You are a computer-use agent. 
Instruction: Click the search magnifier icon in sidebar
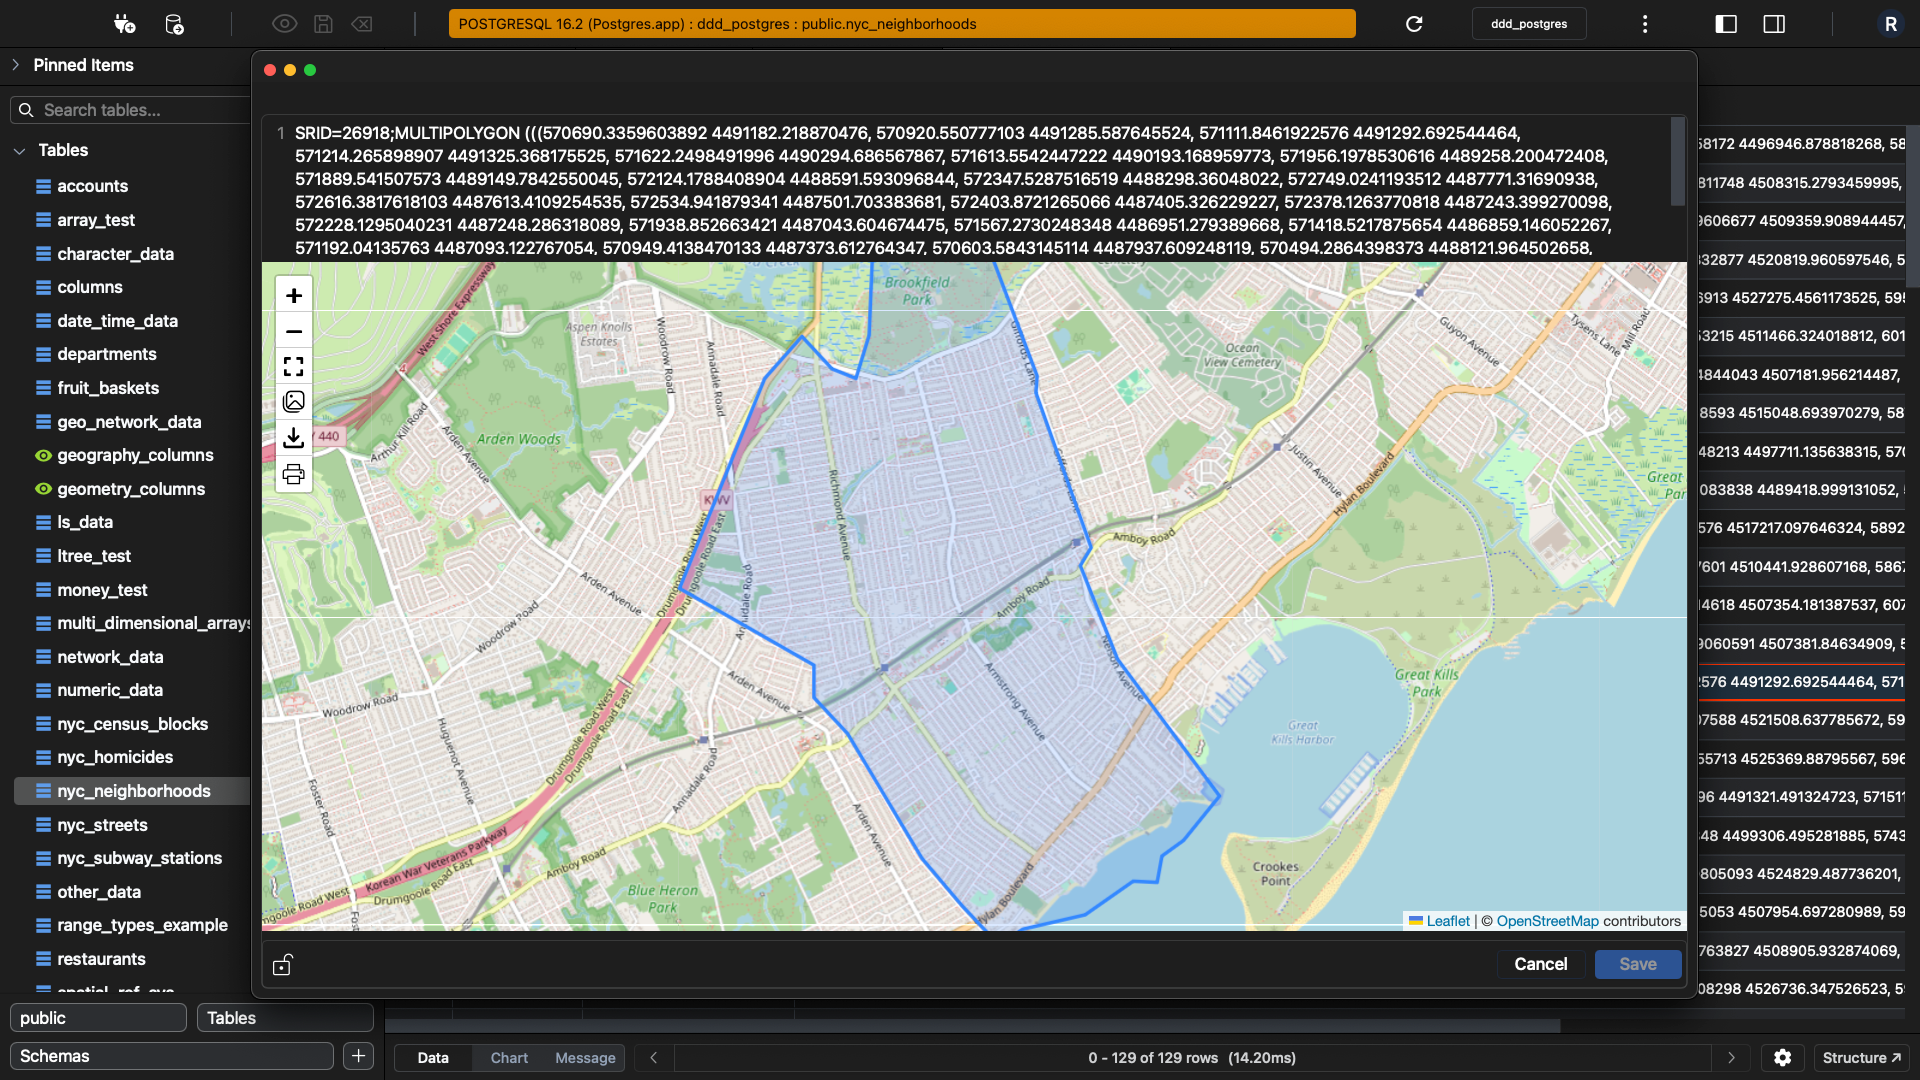pos(27,110)
